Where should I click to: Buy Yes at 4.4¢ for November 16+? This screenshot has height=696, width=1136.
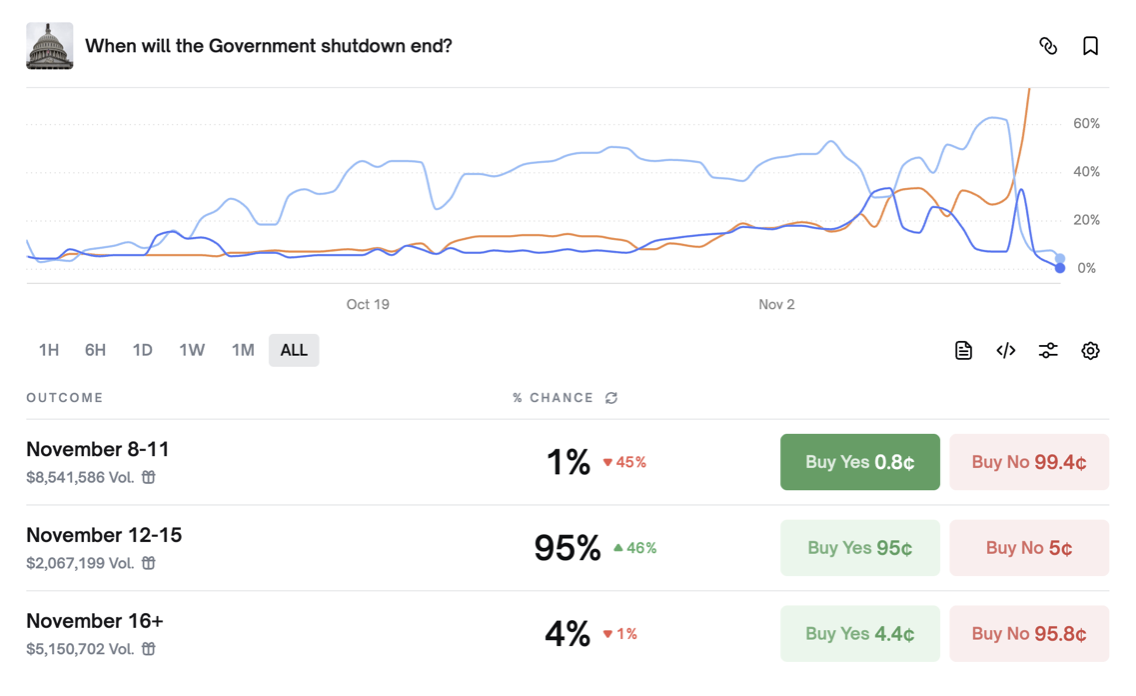(x=860, y=633)
